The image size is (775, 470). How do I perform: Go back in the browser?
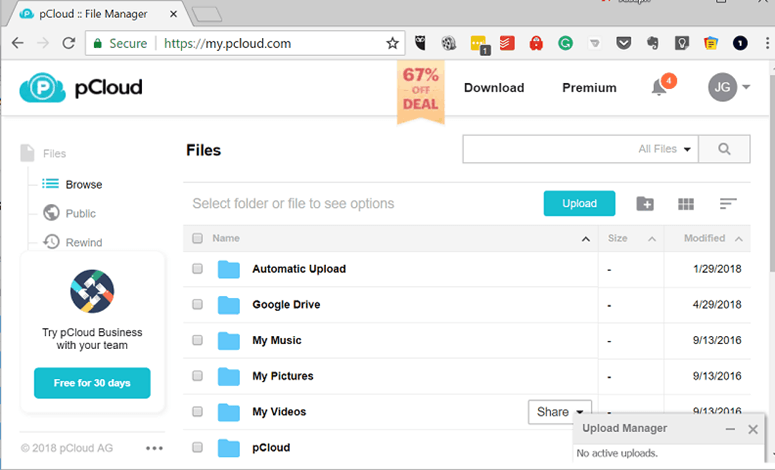(18, 43)
